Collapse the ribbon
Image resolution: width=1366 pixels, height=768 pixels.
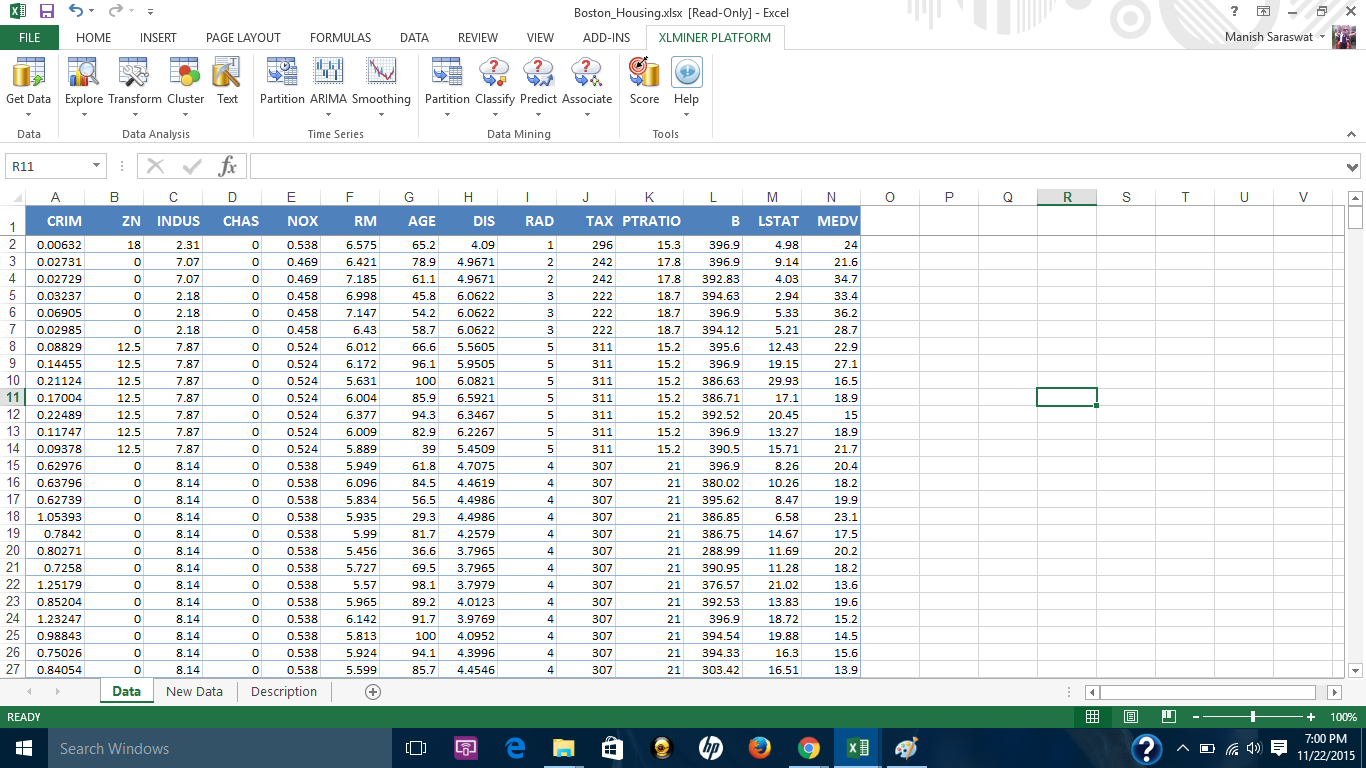click(x=1352, y=134)
